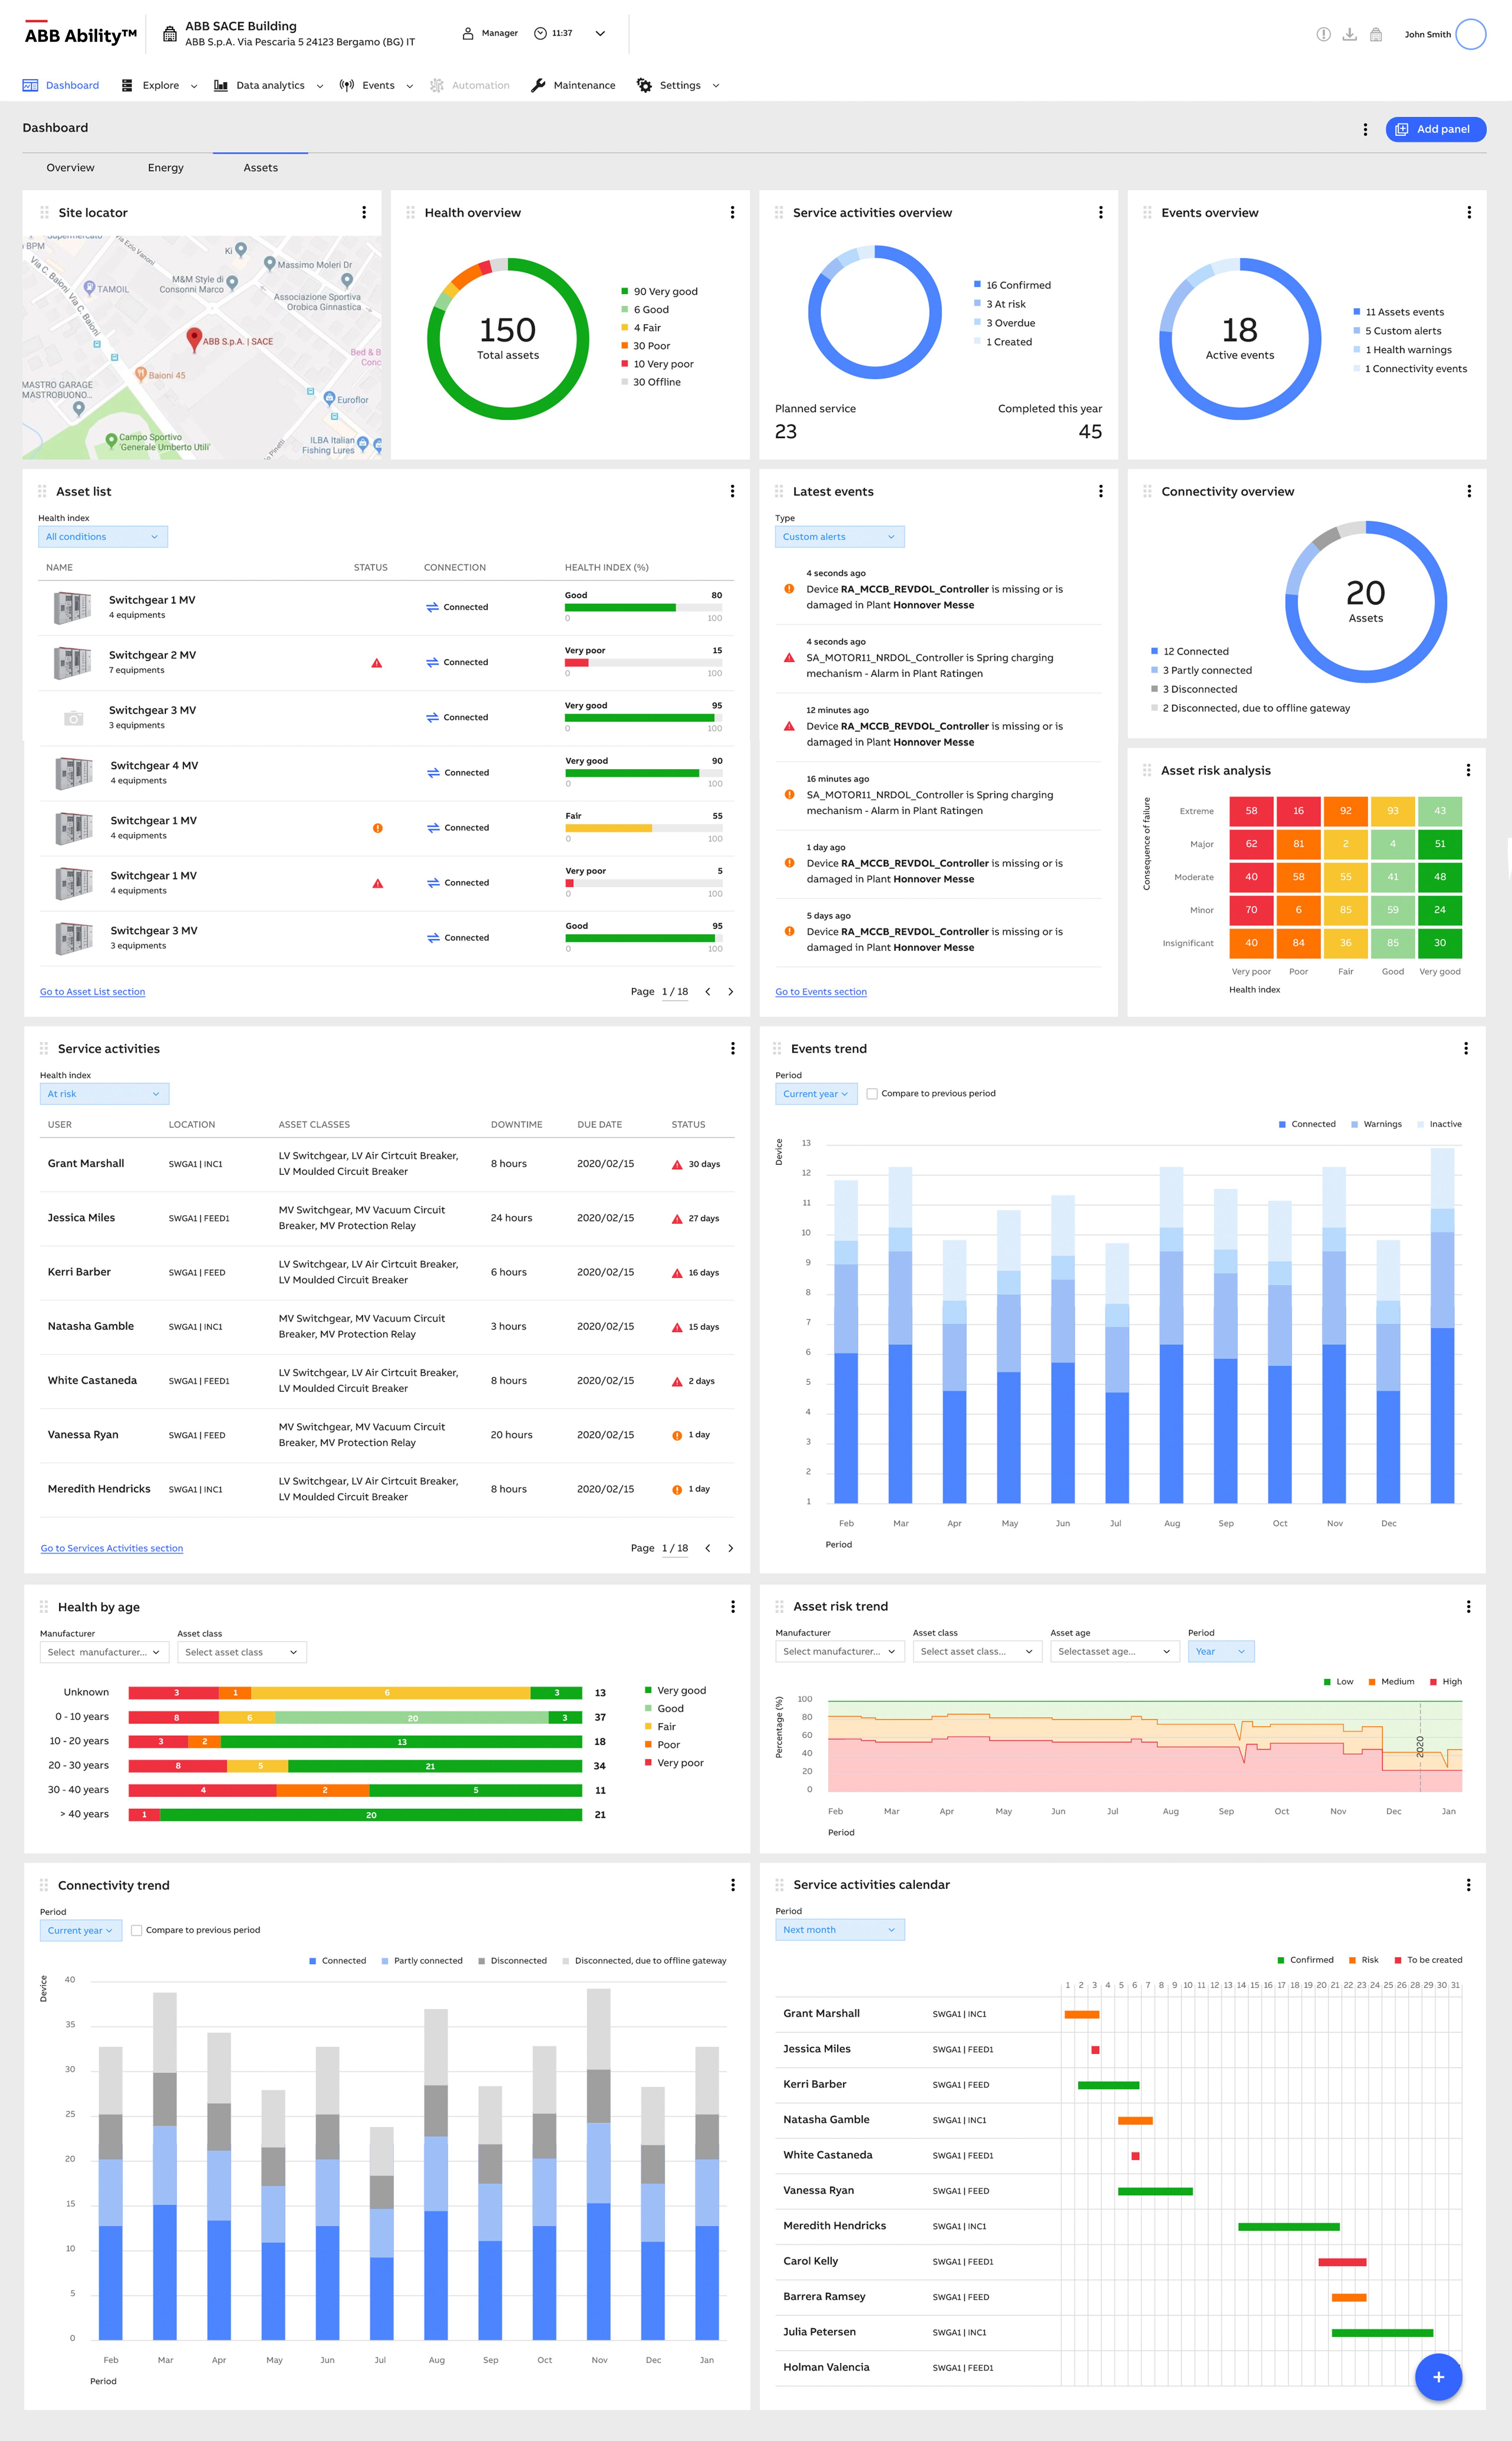This screenshot has width=1512, height=2441.
Task: Click the alert info icon in header
Action: point(1323,34)
